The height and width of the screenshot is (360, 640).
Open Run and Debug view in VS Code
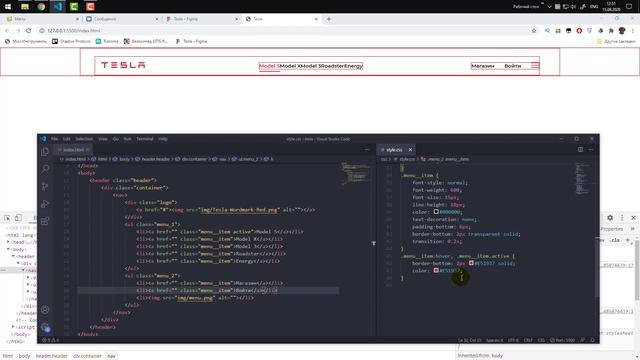coord(45,204)
